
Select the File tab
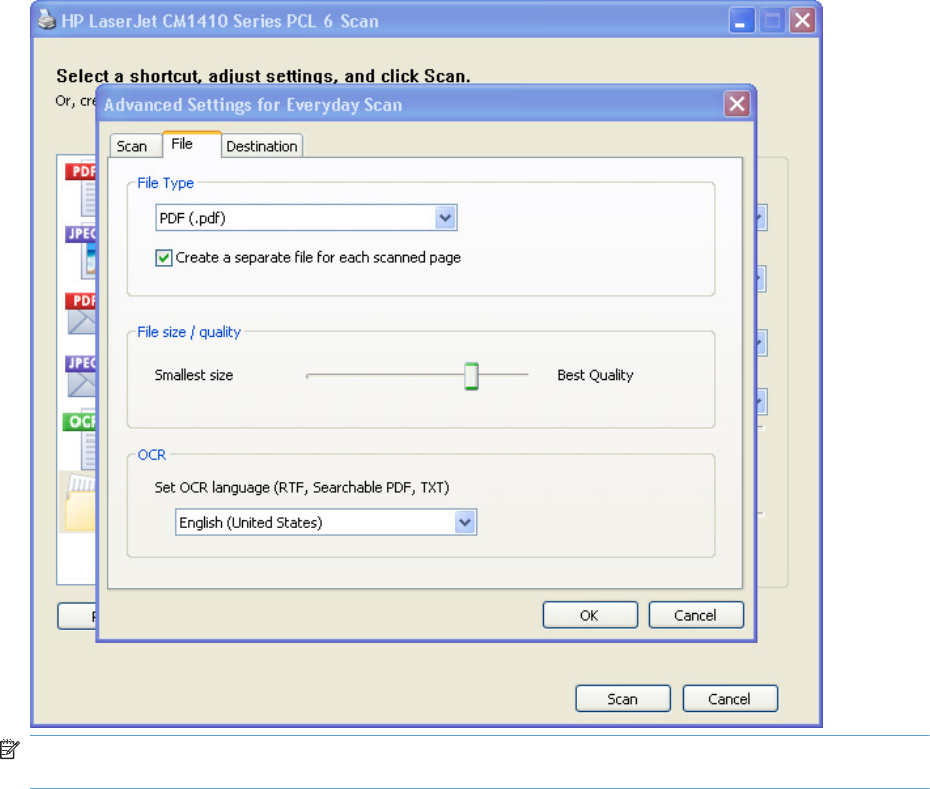click(x=191, y=144)
